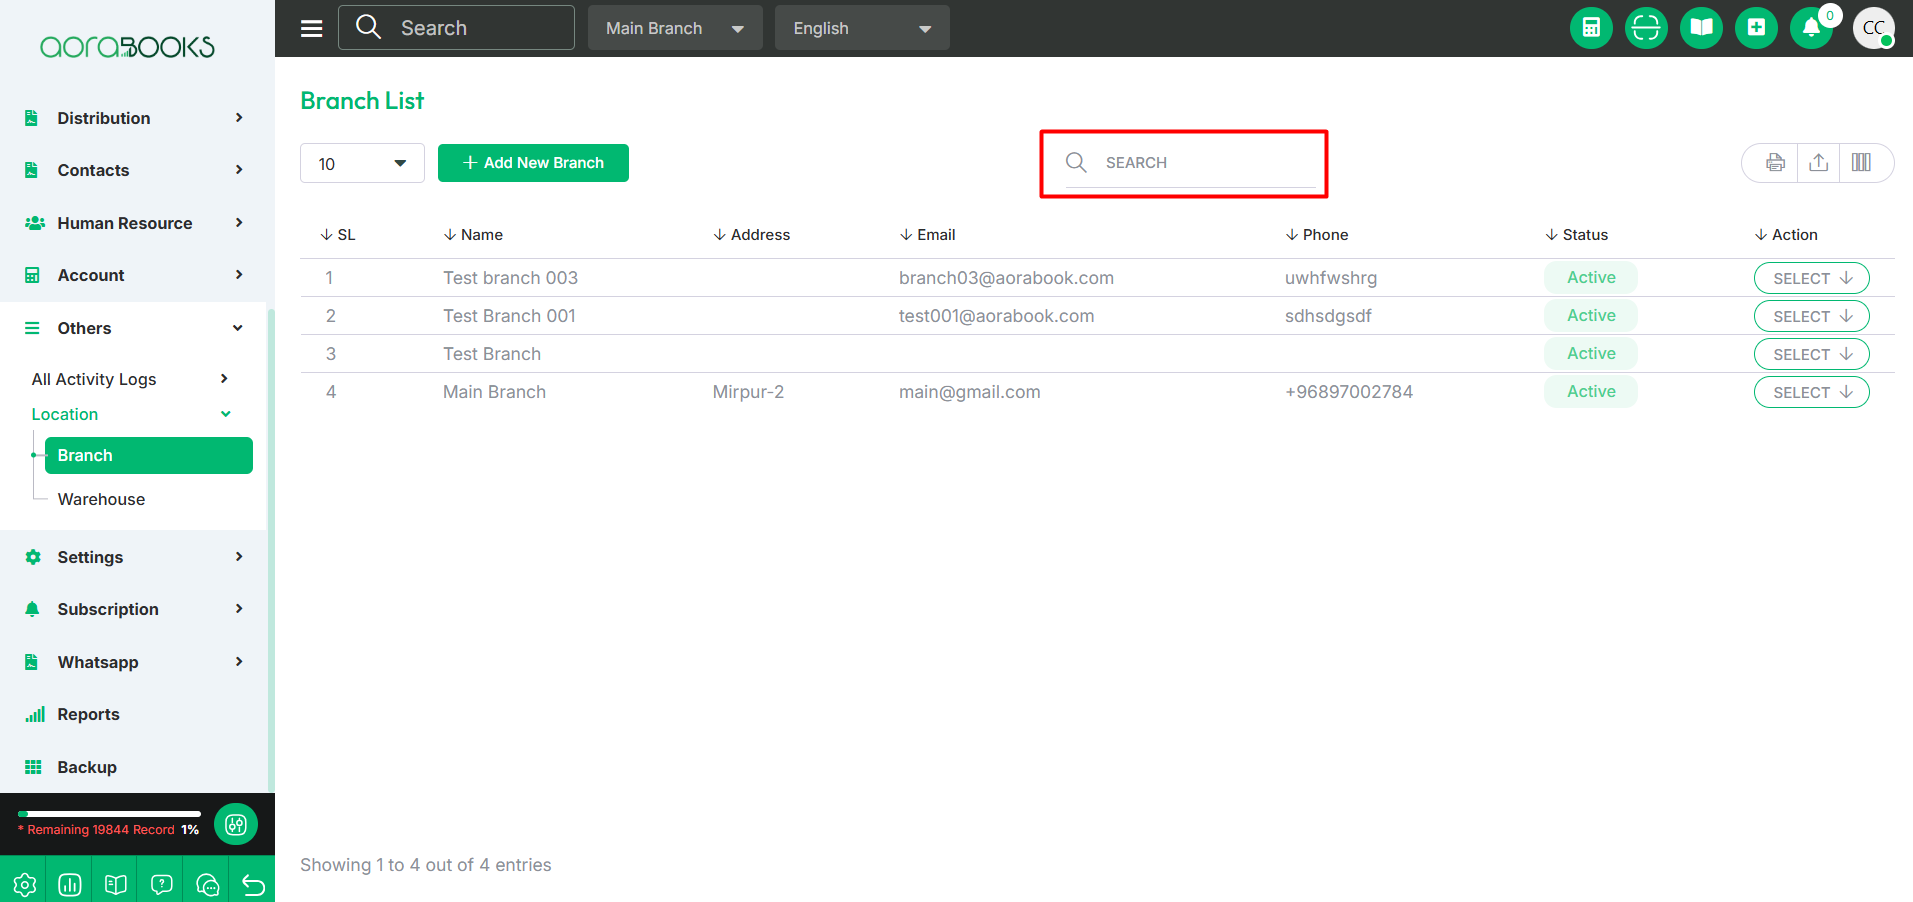Select the Branch menu item
Screen dimensions: 1913x902
point(148,455)
